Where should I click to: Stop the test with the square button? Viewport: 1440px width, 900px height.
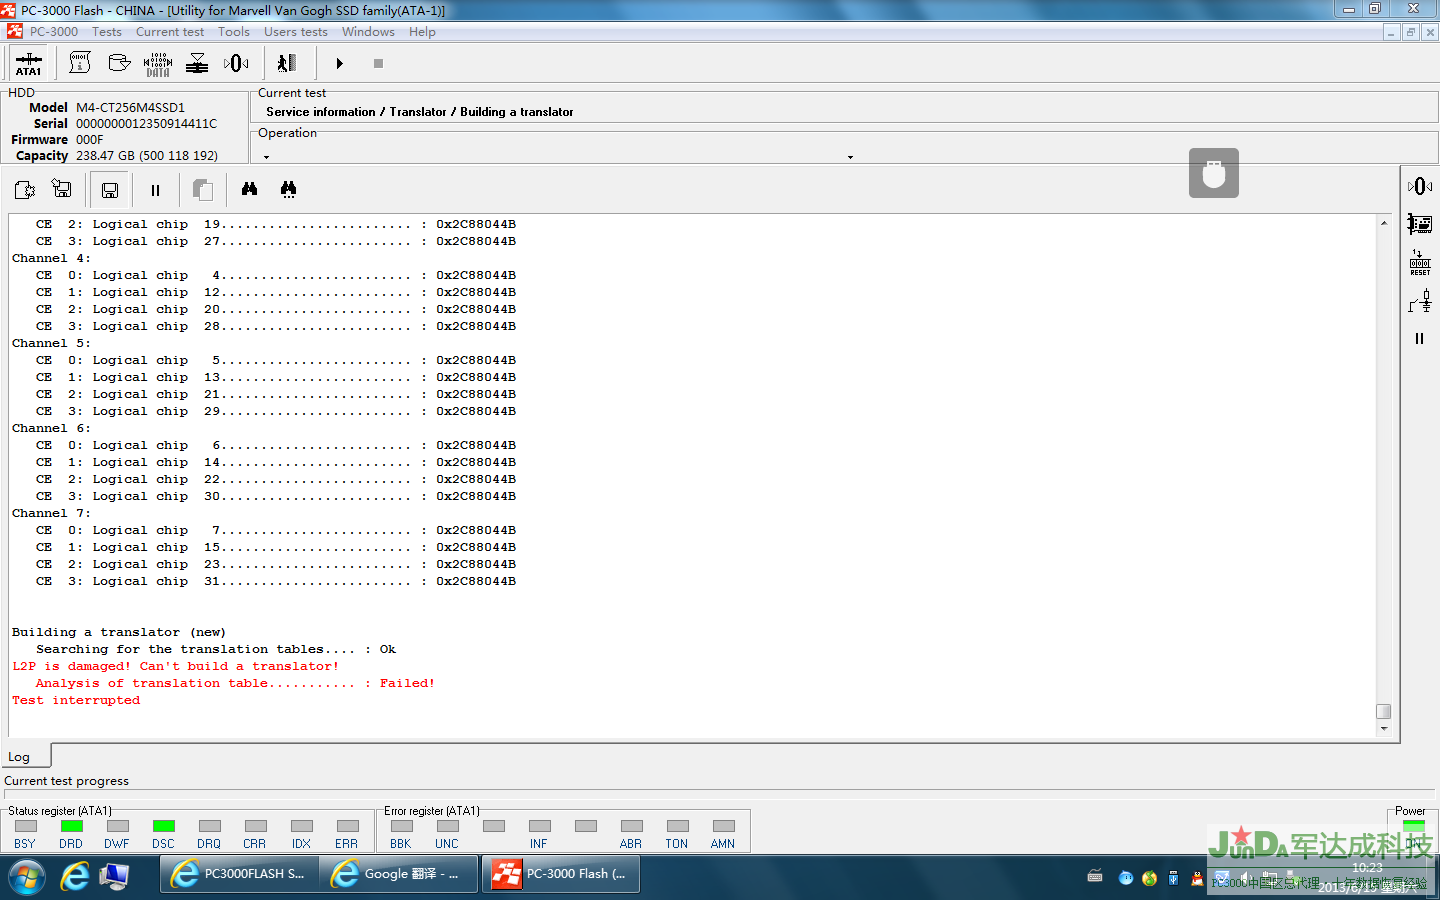click(x=378, y=63)
